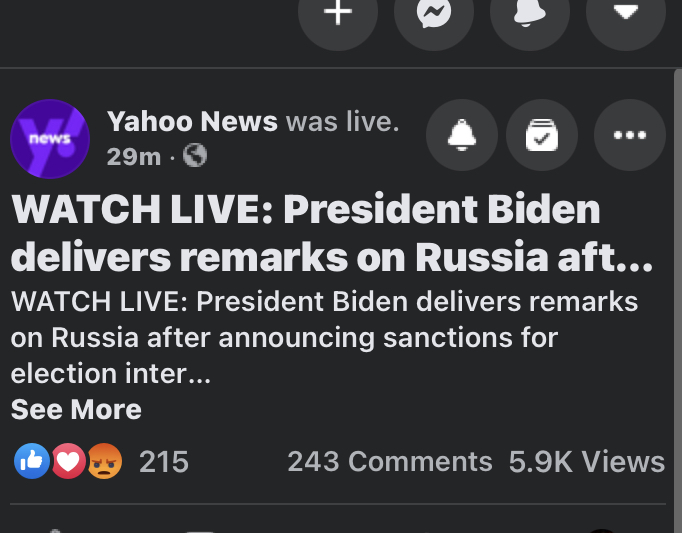Expand post text with See More

(x=76, y=409)
